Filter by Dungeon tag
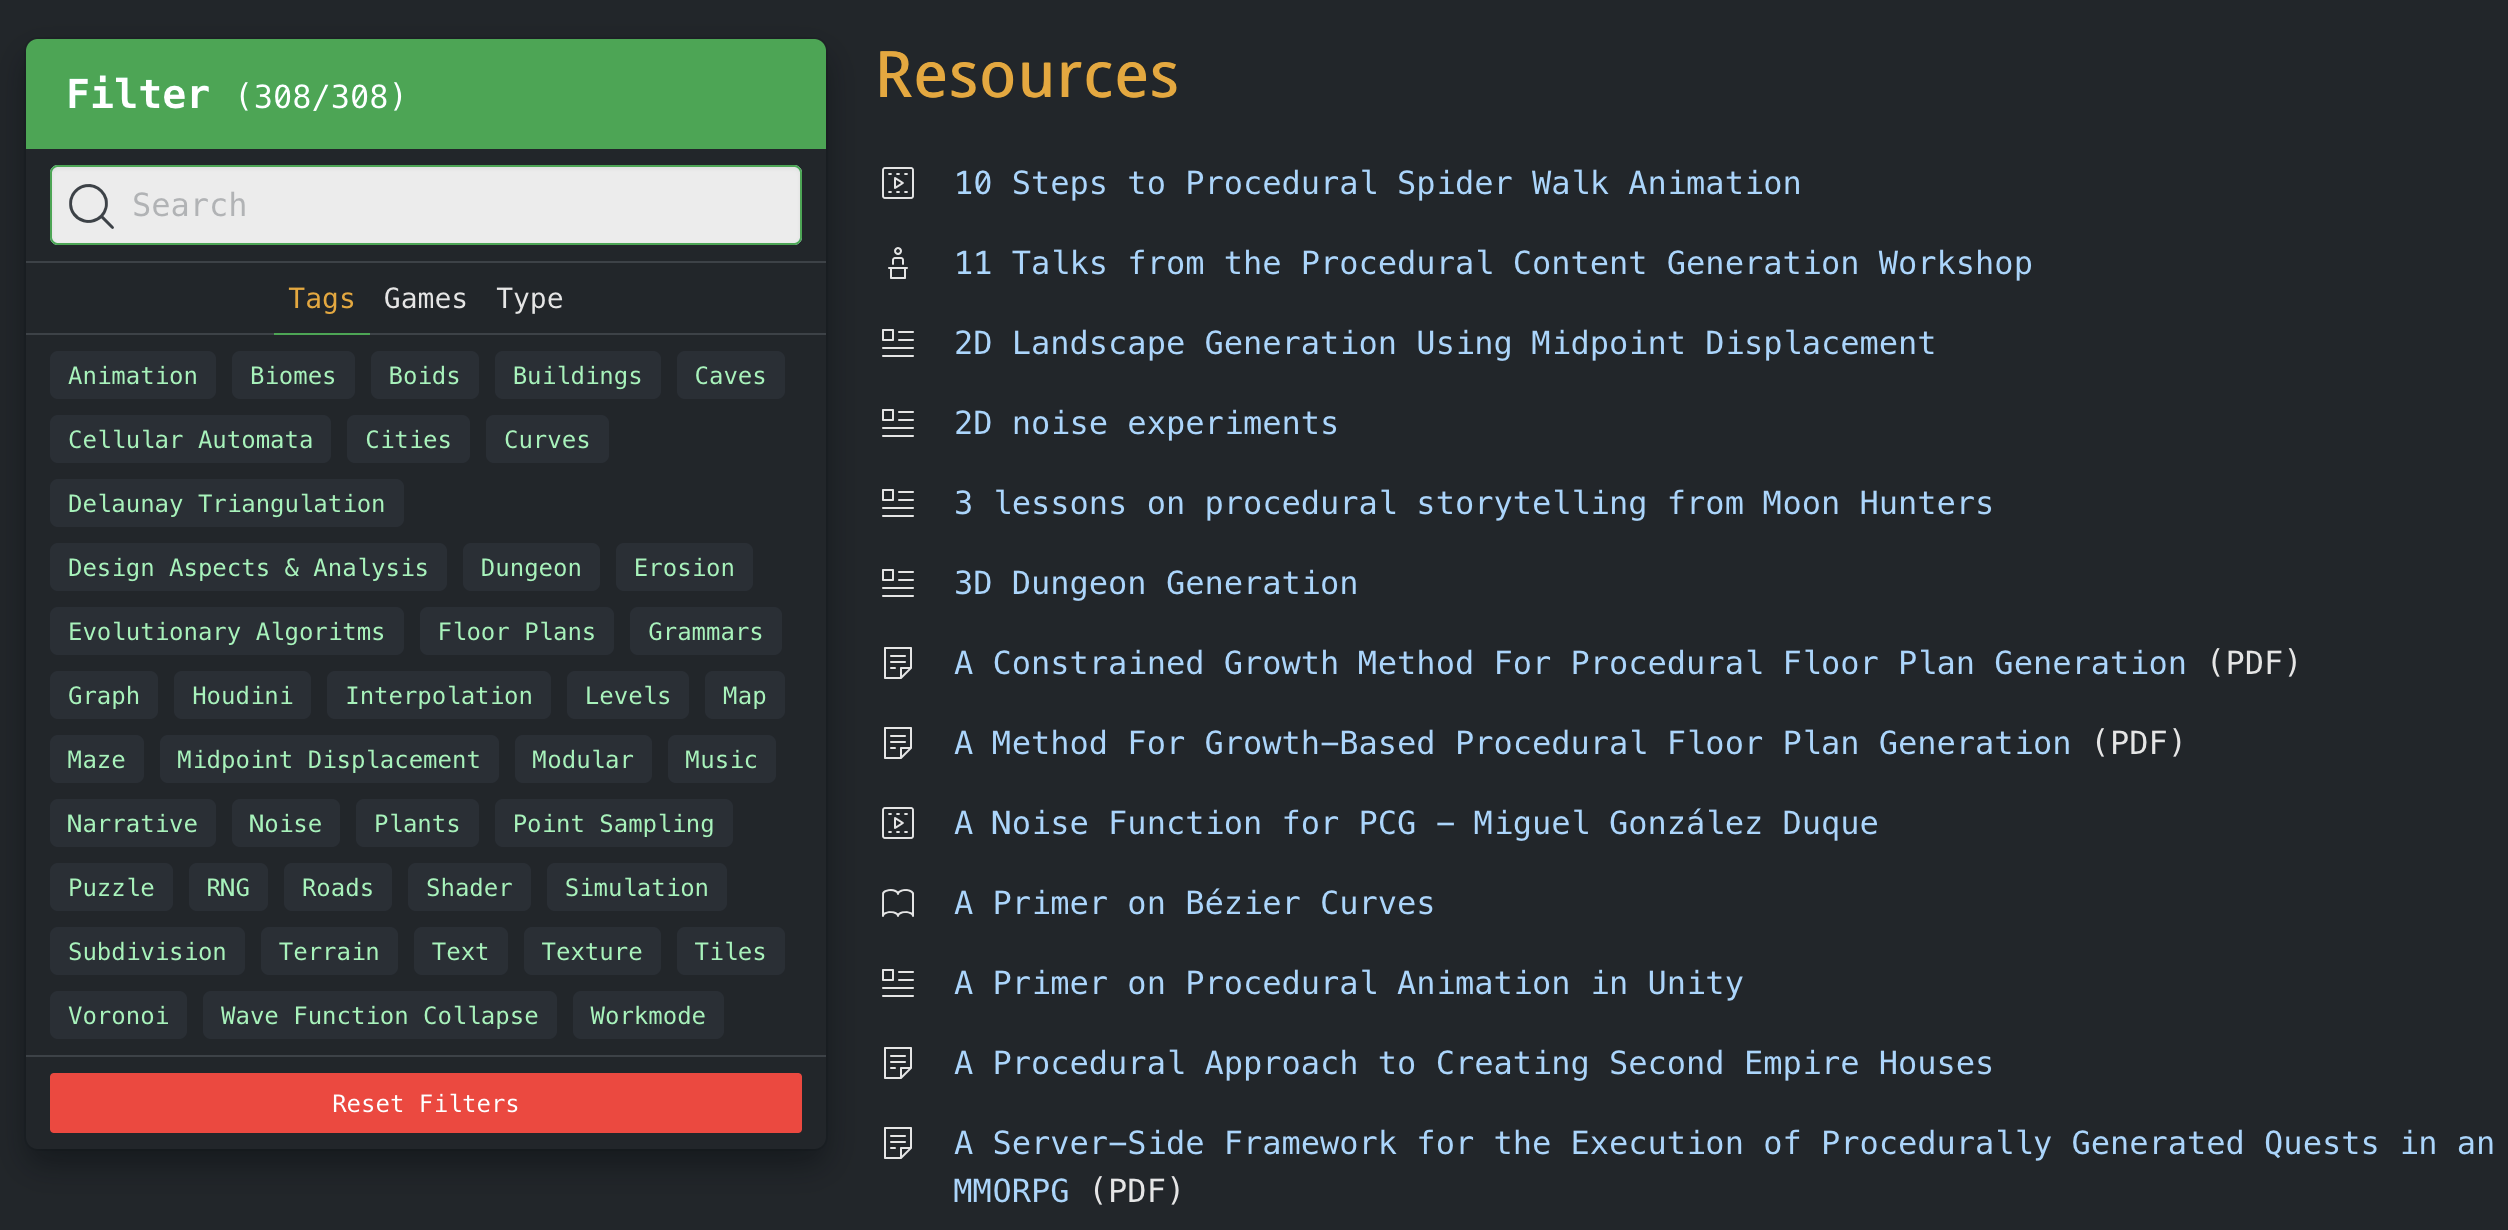This screenshot has width=2508, height=1230. [531, 567]
